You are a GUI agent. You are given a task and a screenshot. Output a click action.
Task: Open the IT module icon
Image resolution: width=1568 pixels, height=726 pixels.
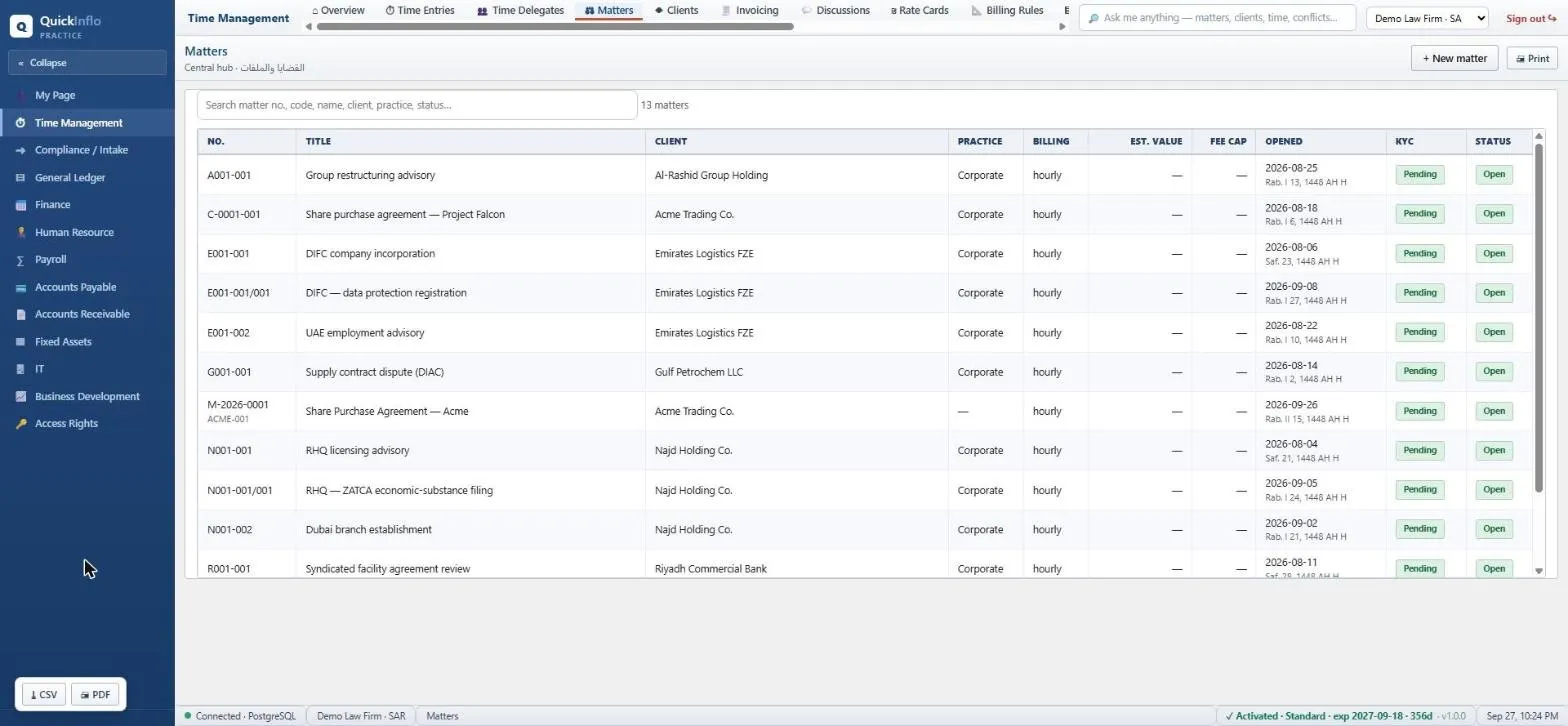[21, 369]
